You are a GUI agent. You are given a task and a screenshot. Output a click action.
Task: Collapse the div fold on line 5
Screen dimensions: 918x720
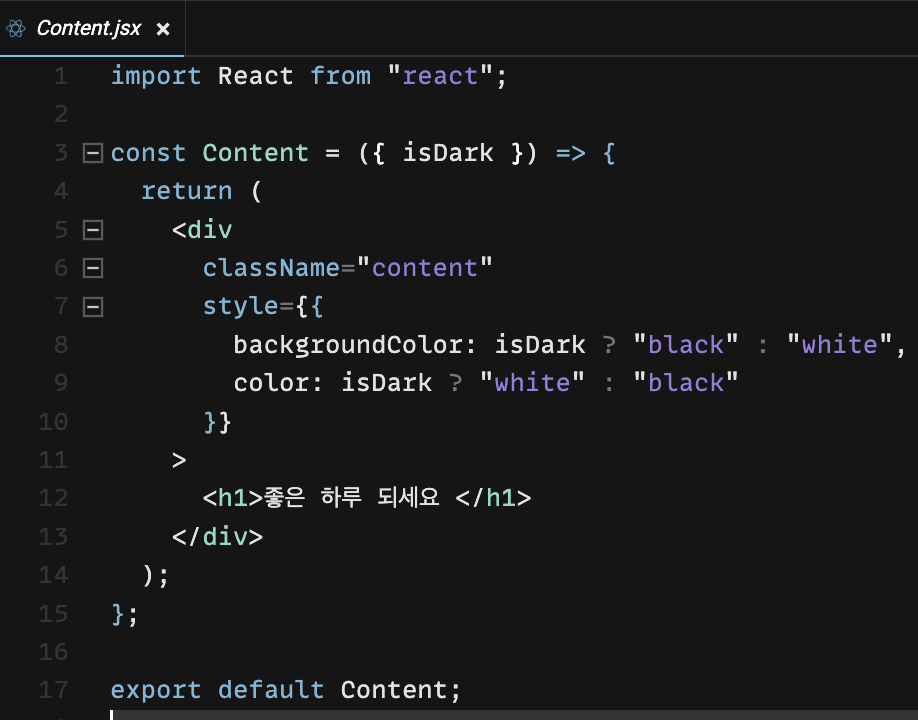(x=93, y=230)
